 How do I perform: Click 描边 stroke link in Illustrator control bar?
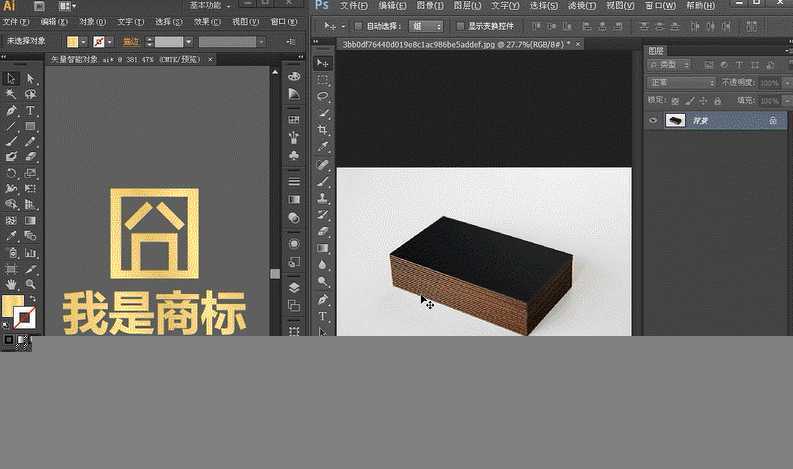pyautogui.click(x=130, y=42)
